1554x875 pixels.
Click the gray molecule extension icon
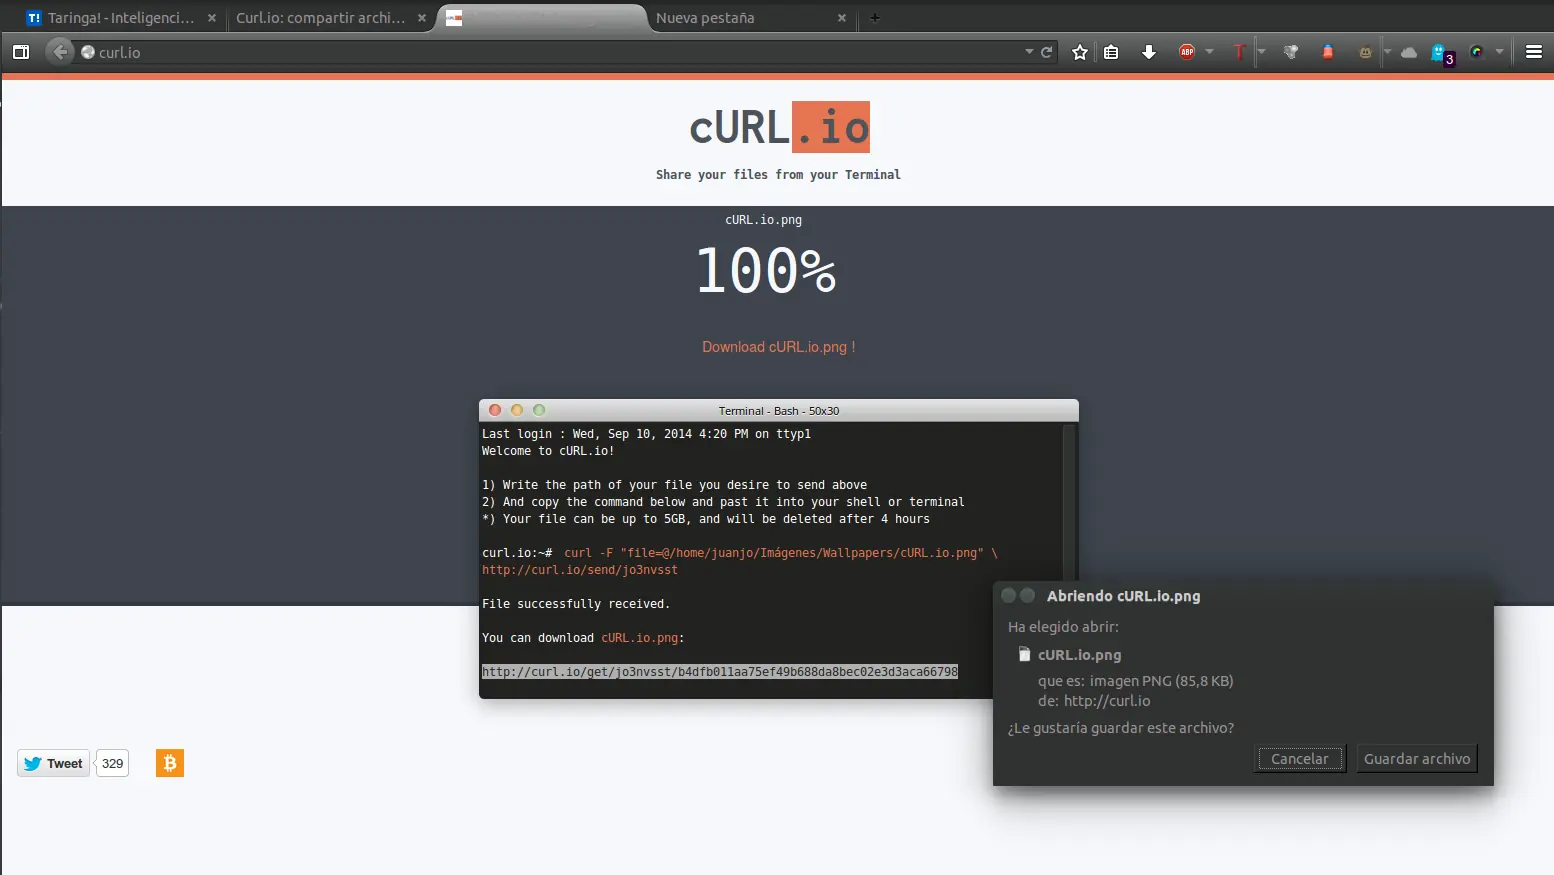click(x=1291, y=52)
